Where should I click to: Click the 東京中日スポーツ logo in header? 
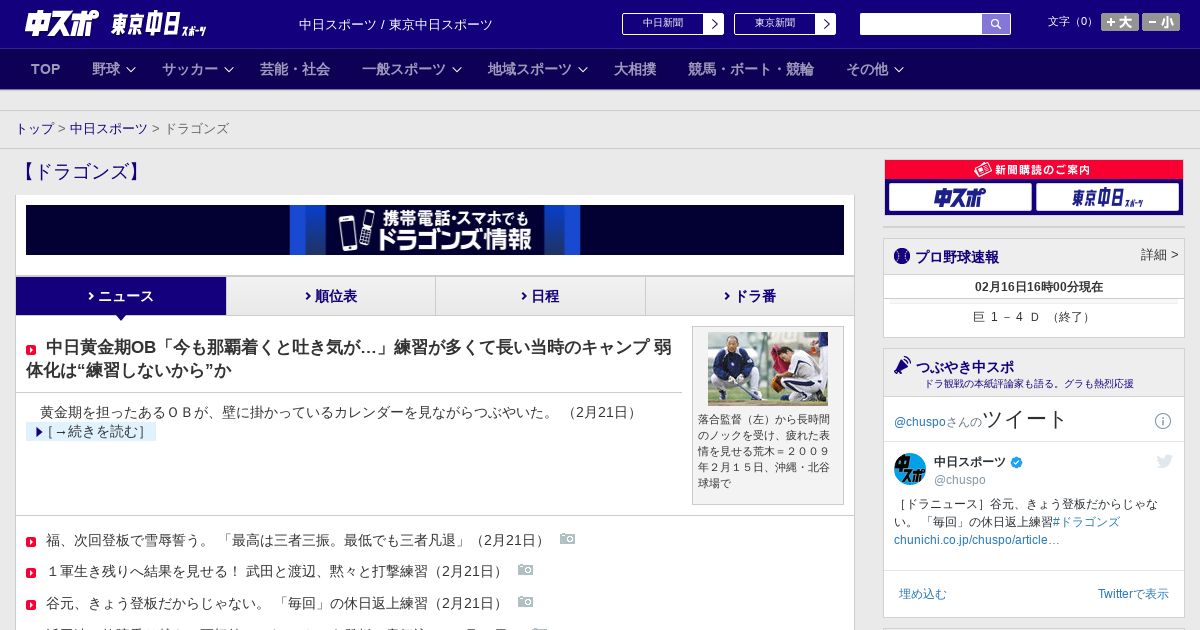[x=158, y=24]
